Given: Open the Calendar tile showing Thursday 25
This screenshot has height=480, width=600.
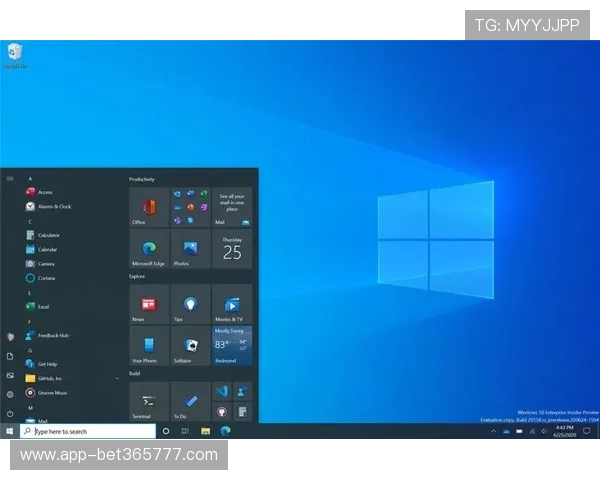Looking at the screenshot, I should (232, 248).
